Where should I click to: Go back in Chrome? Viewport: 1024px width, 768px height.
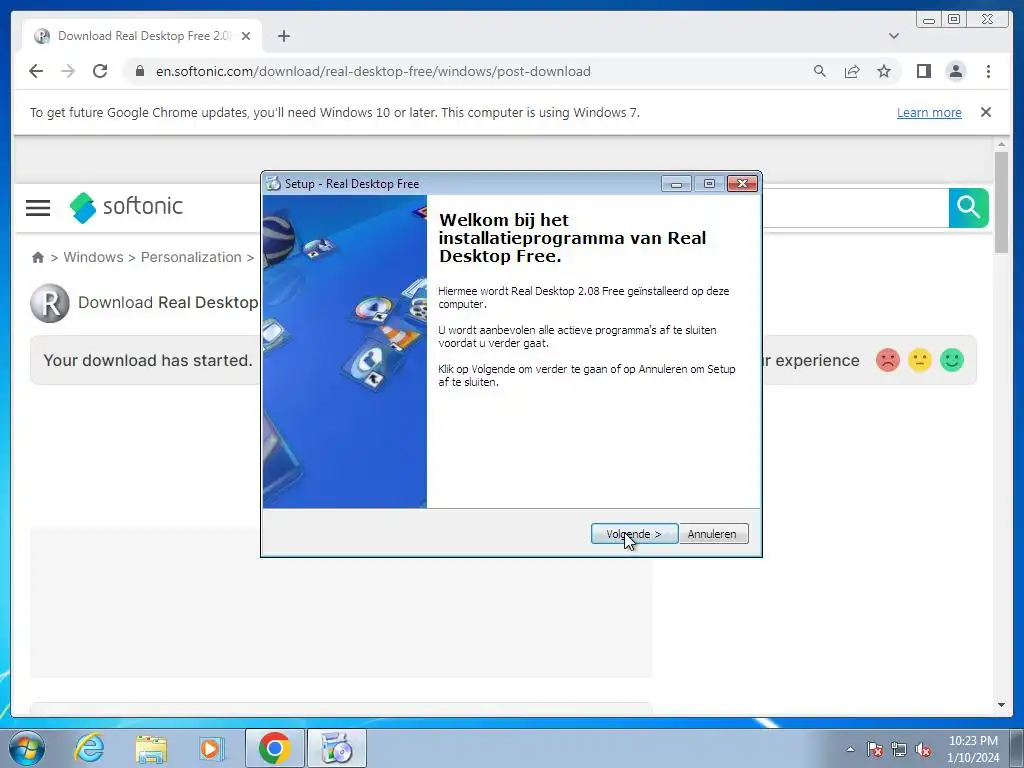click(36, 71)
